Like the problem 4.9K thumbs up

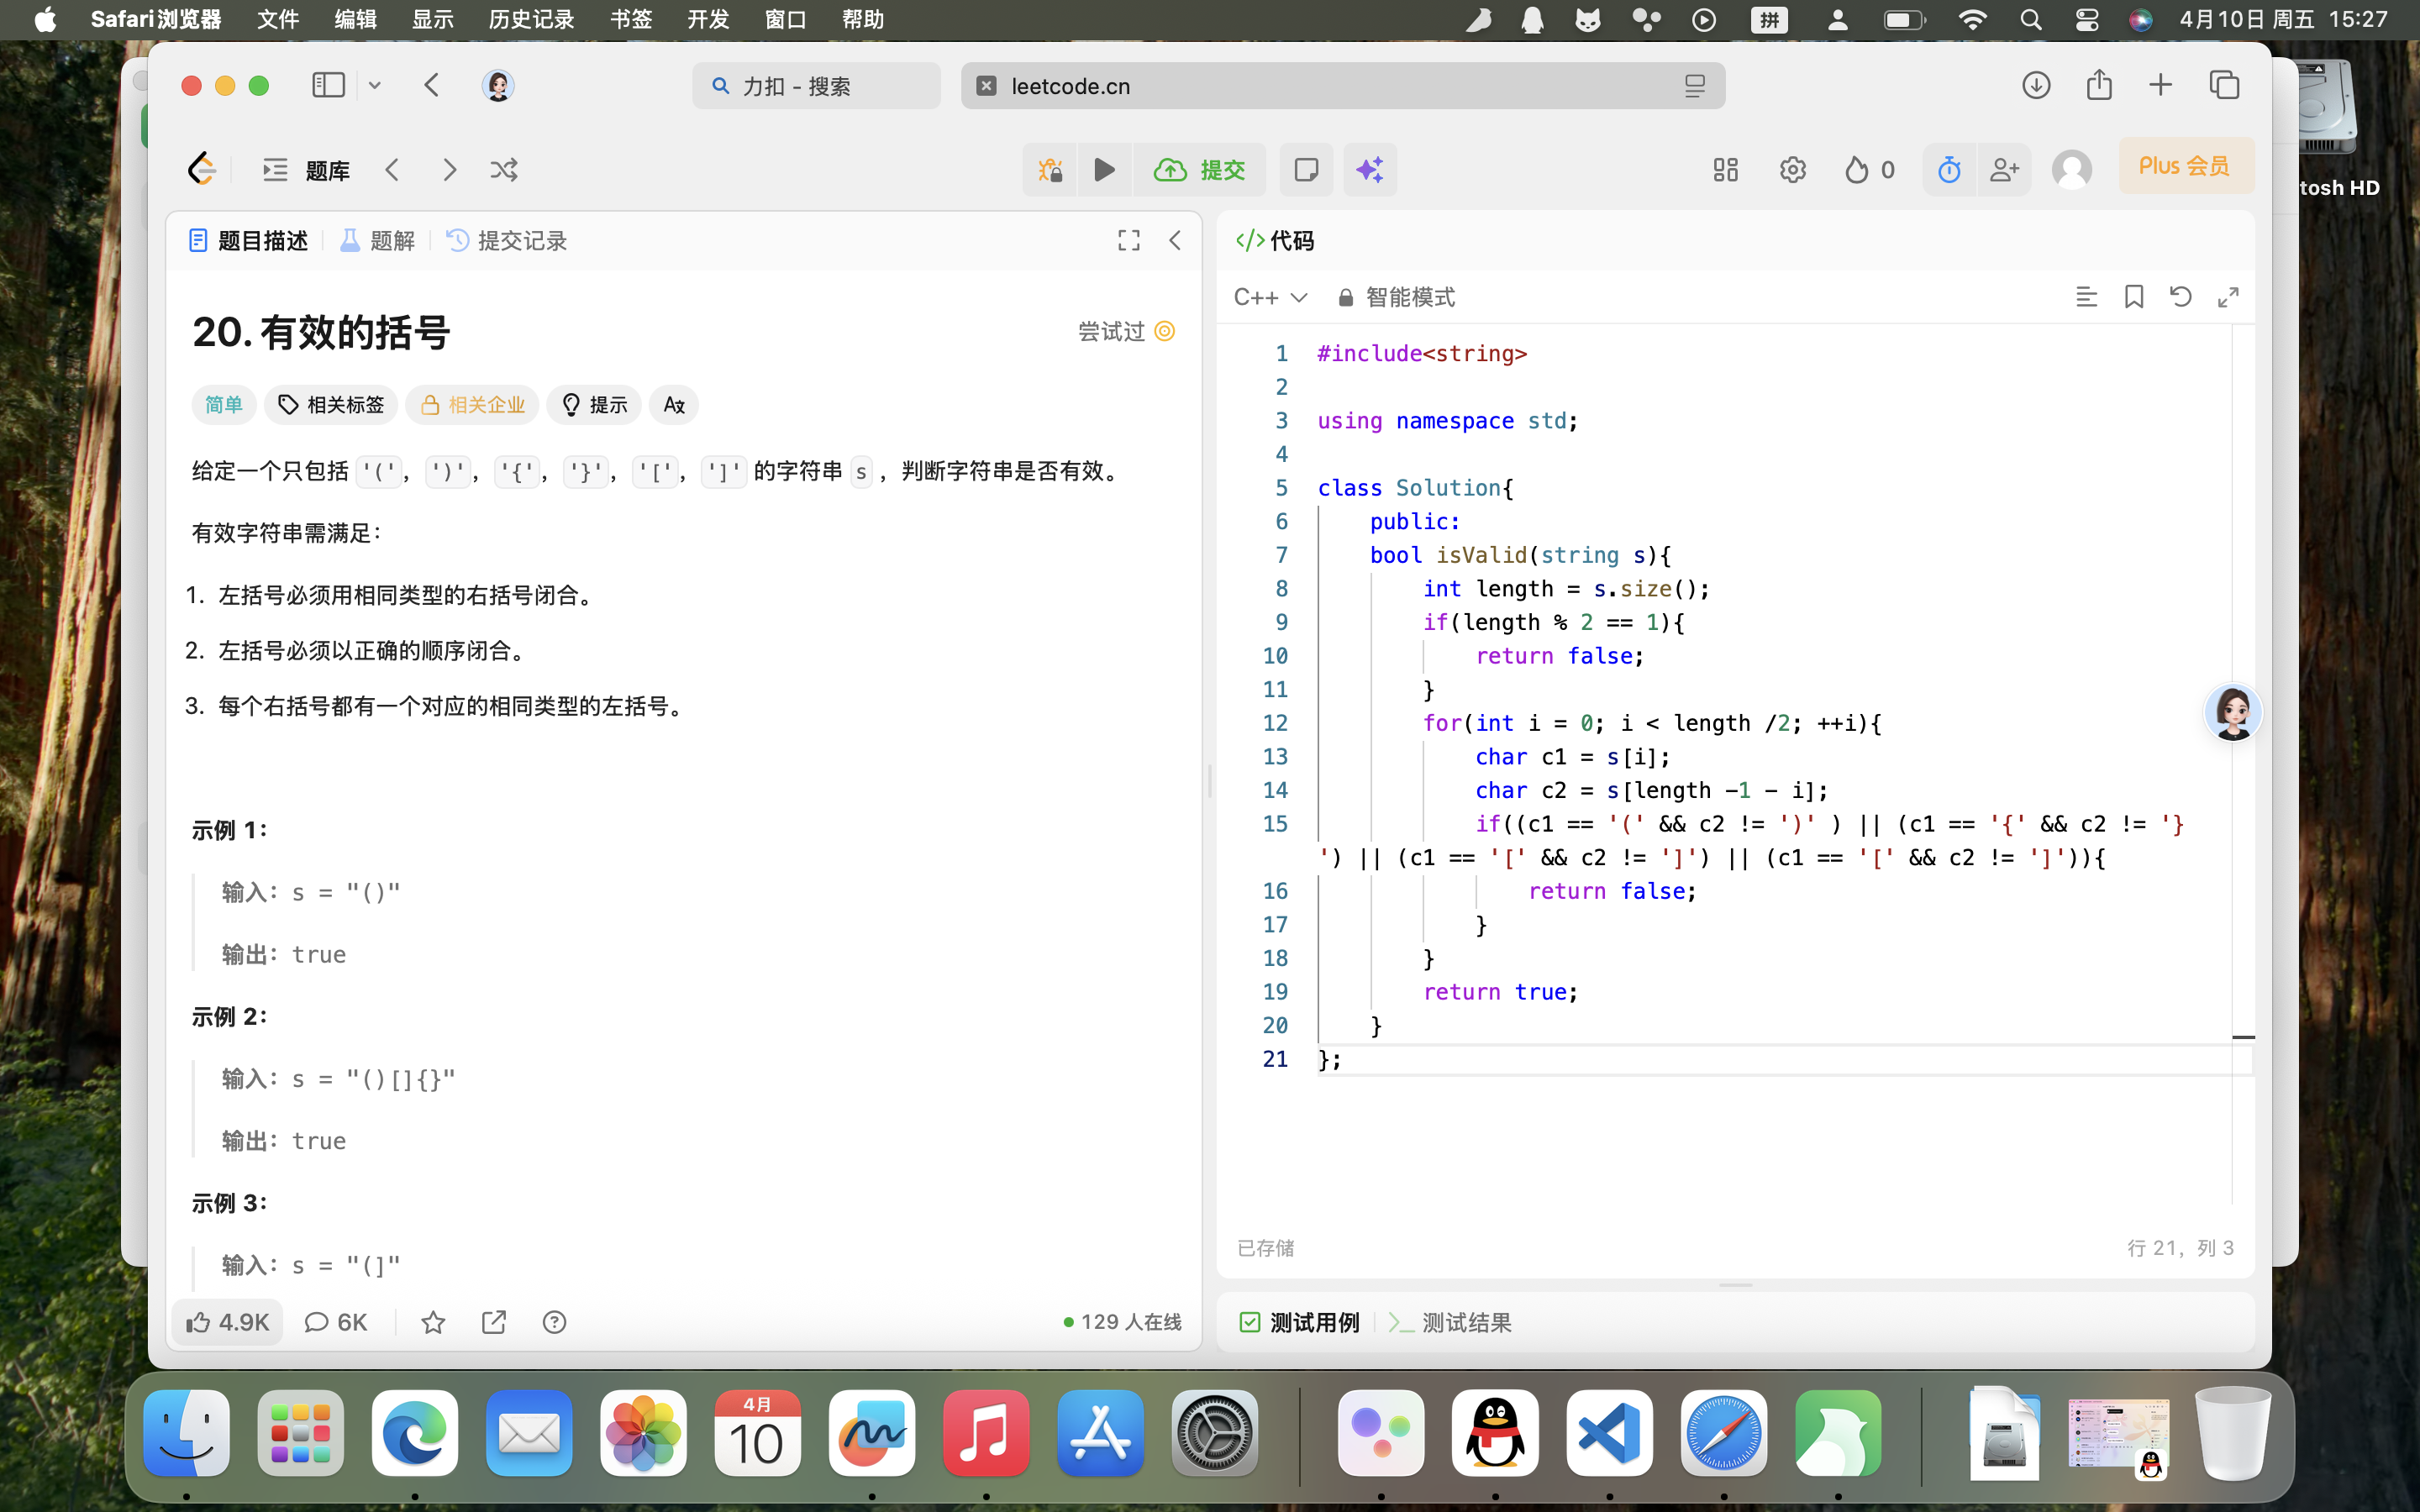tap(228, 1322)
